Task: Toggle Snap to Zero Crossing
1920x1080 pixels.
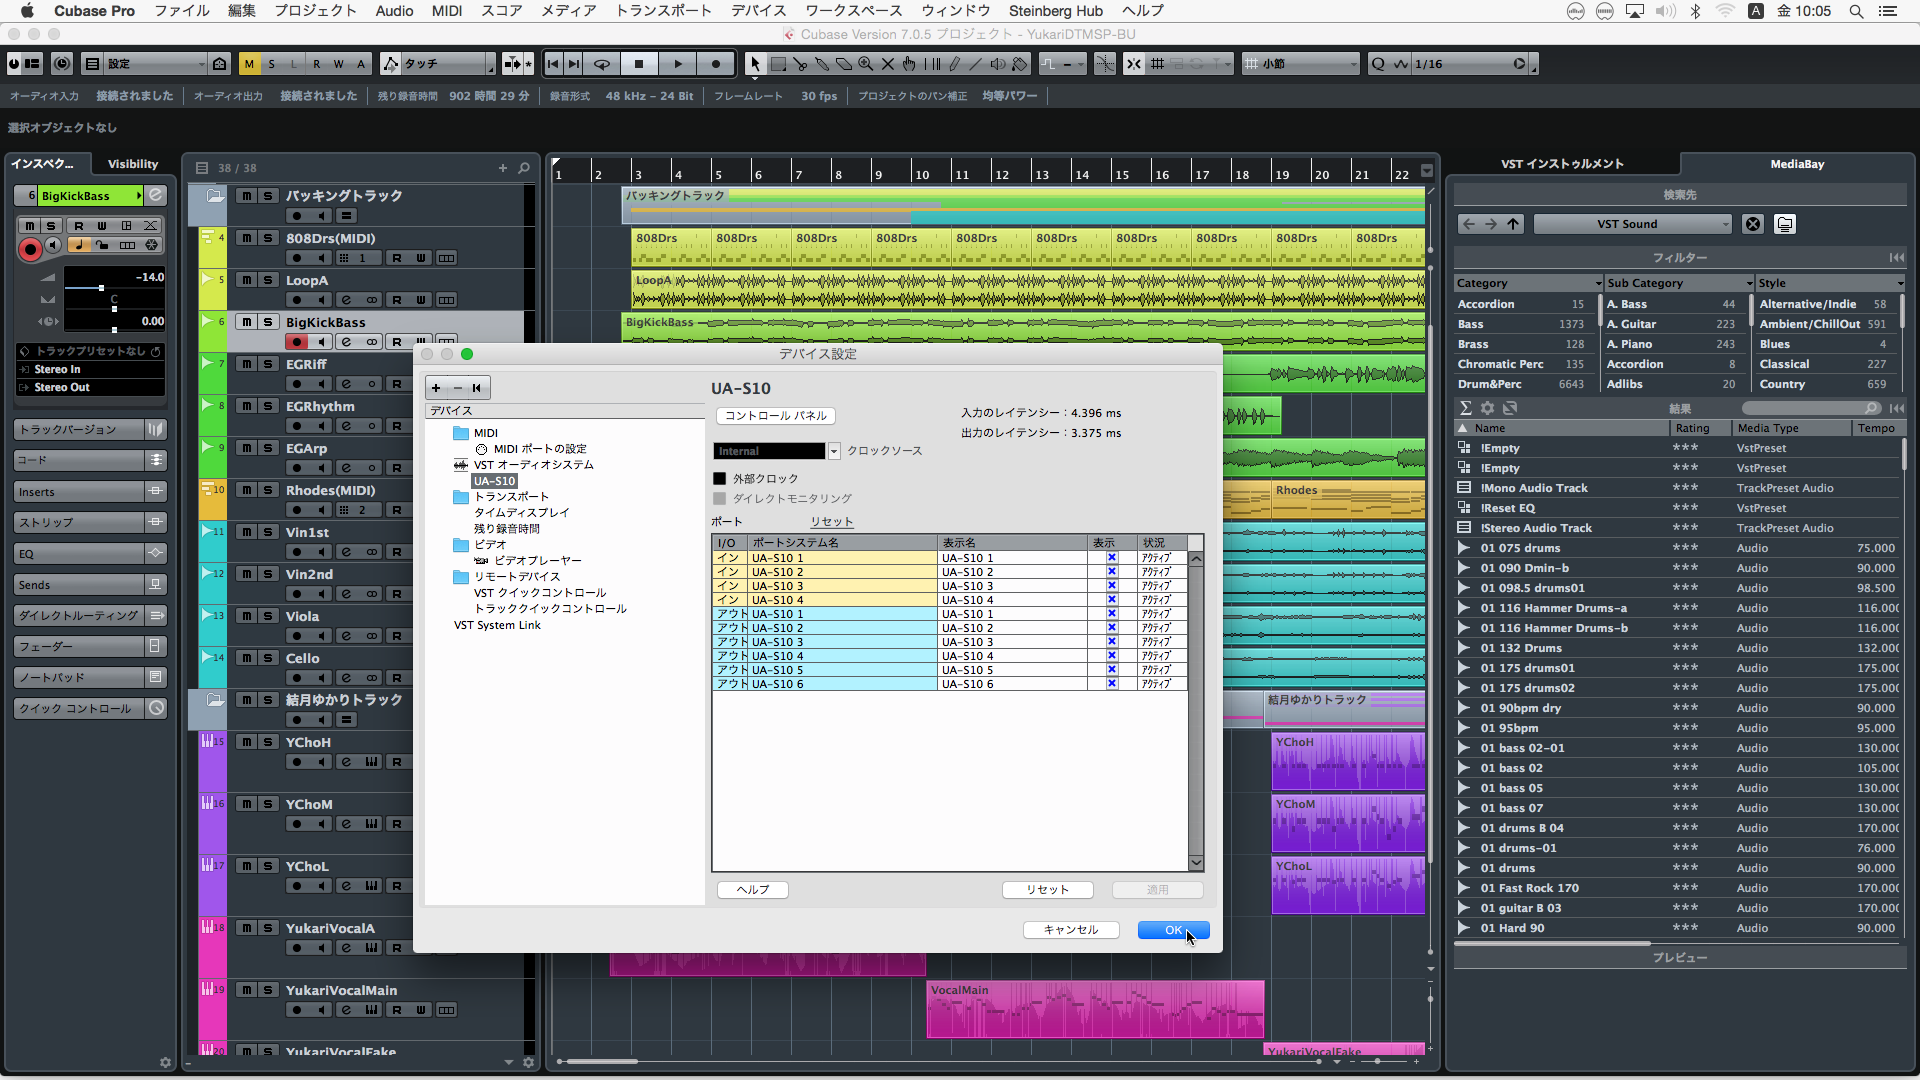Action: 1105,64
